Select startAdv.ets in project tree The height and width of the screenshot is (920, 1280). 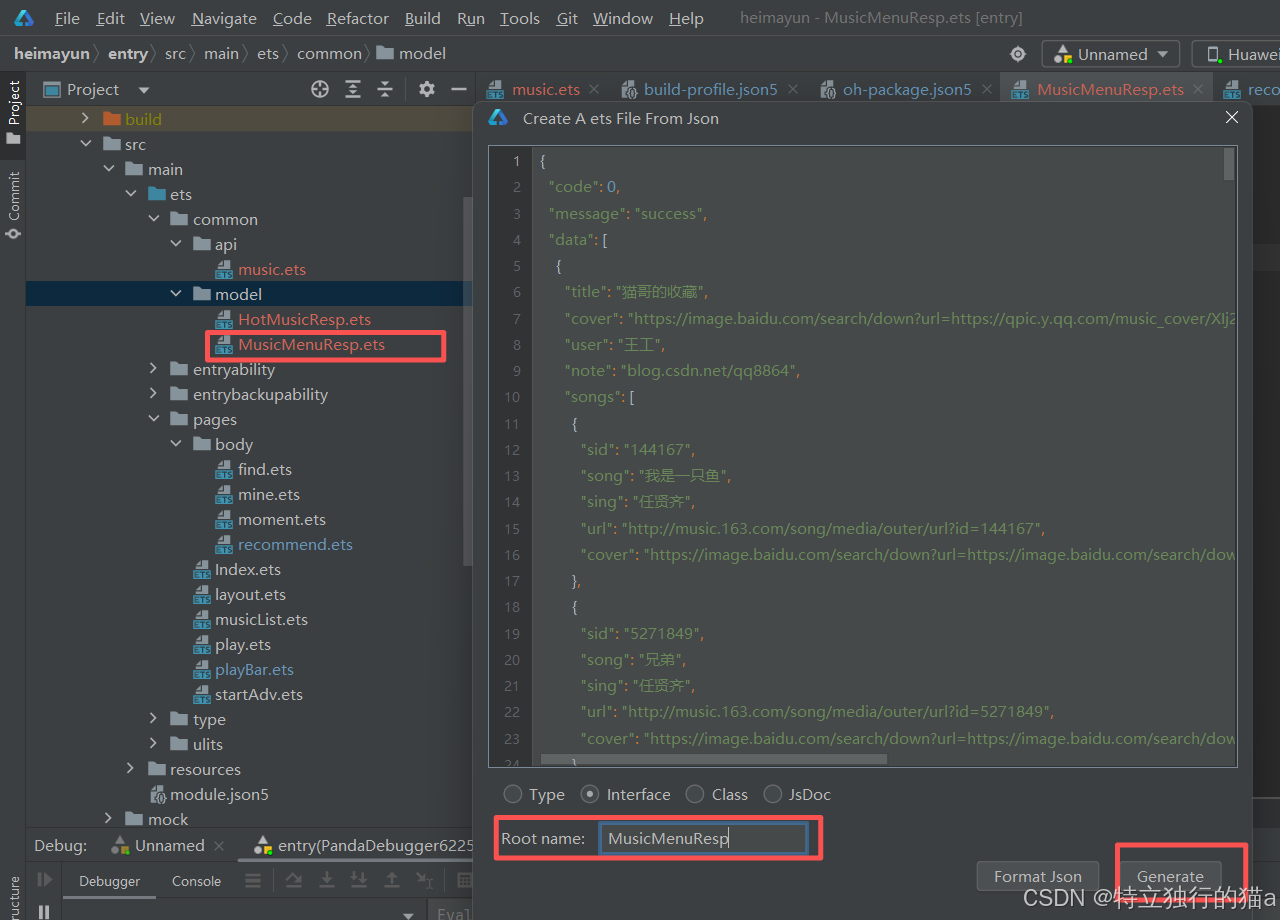[258, 694]
